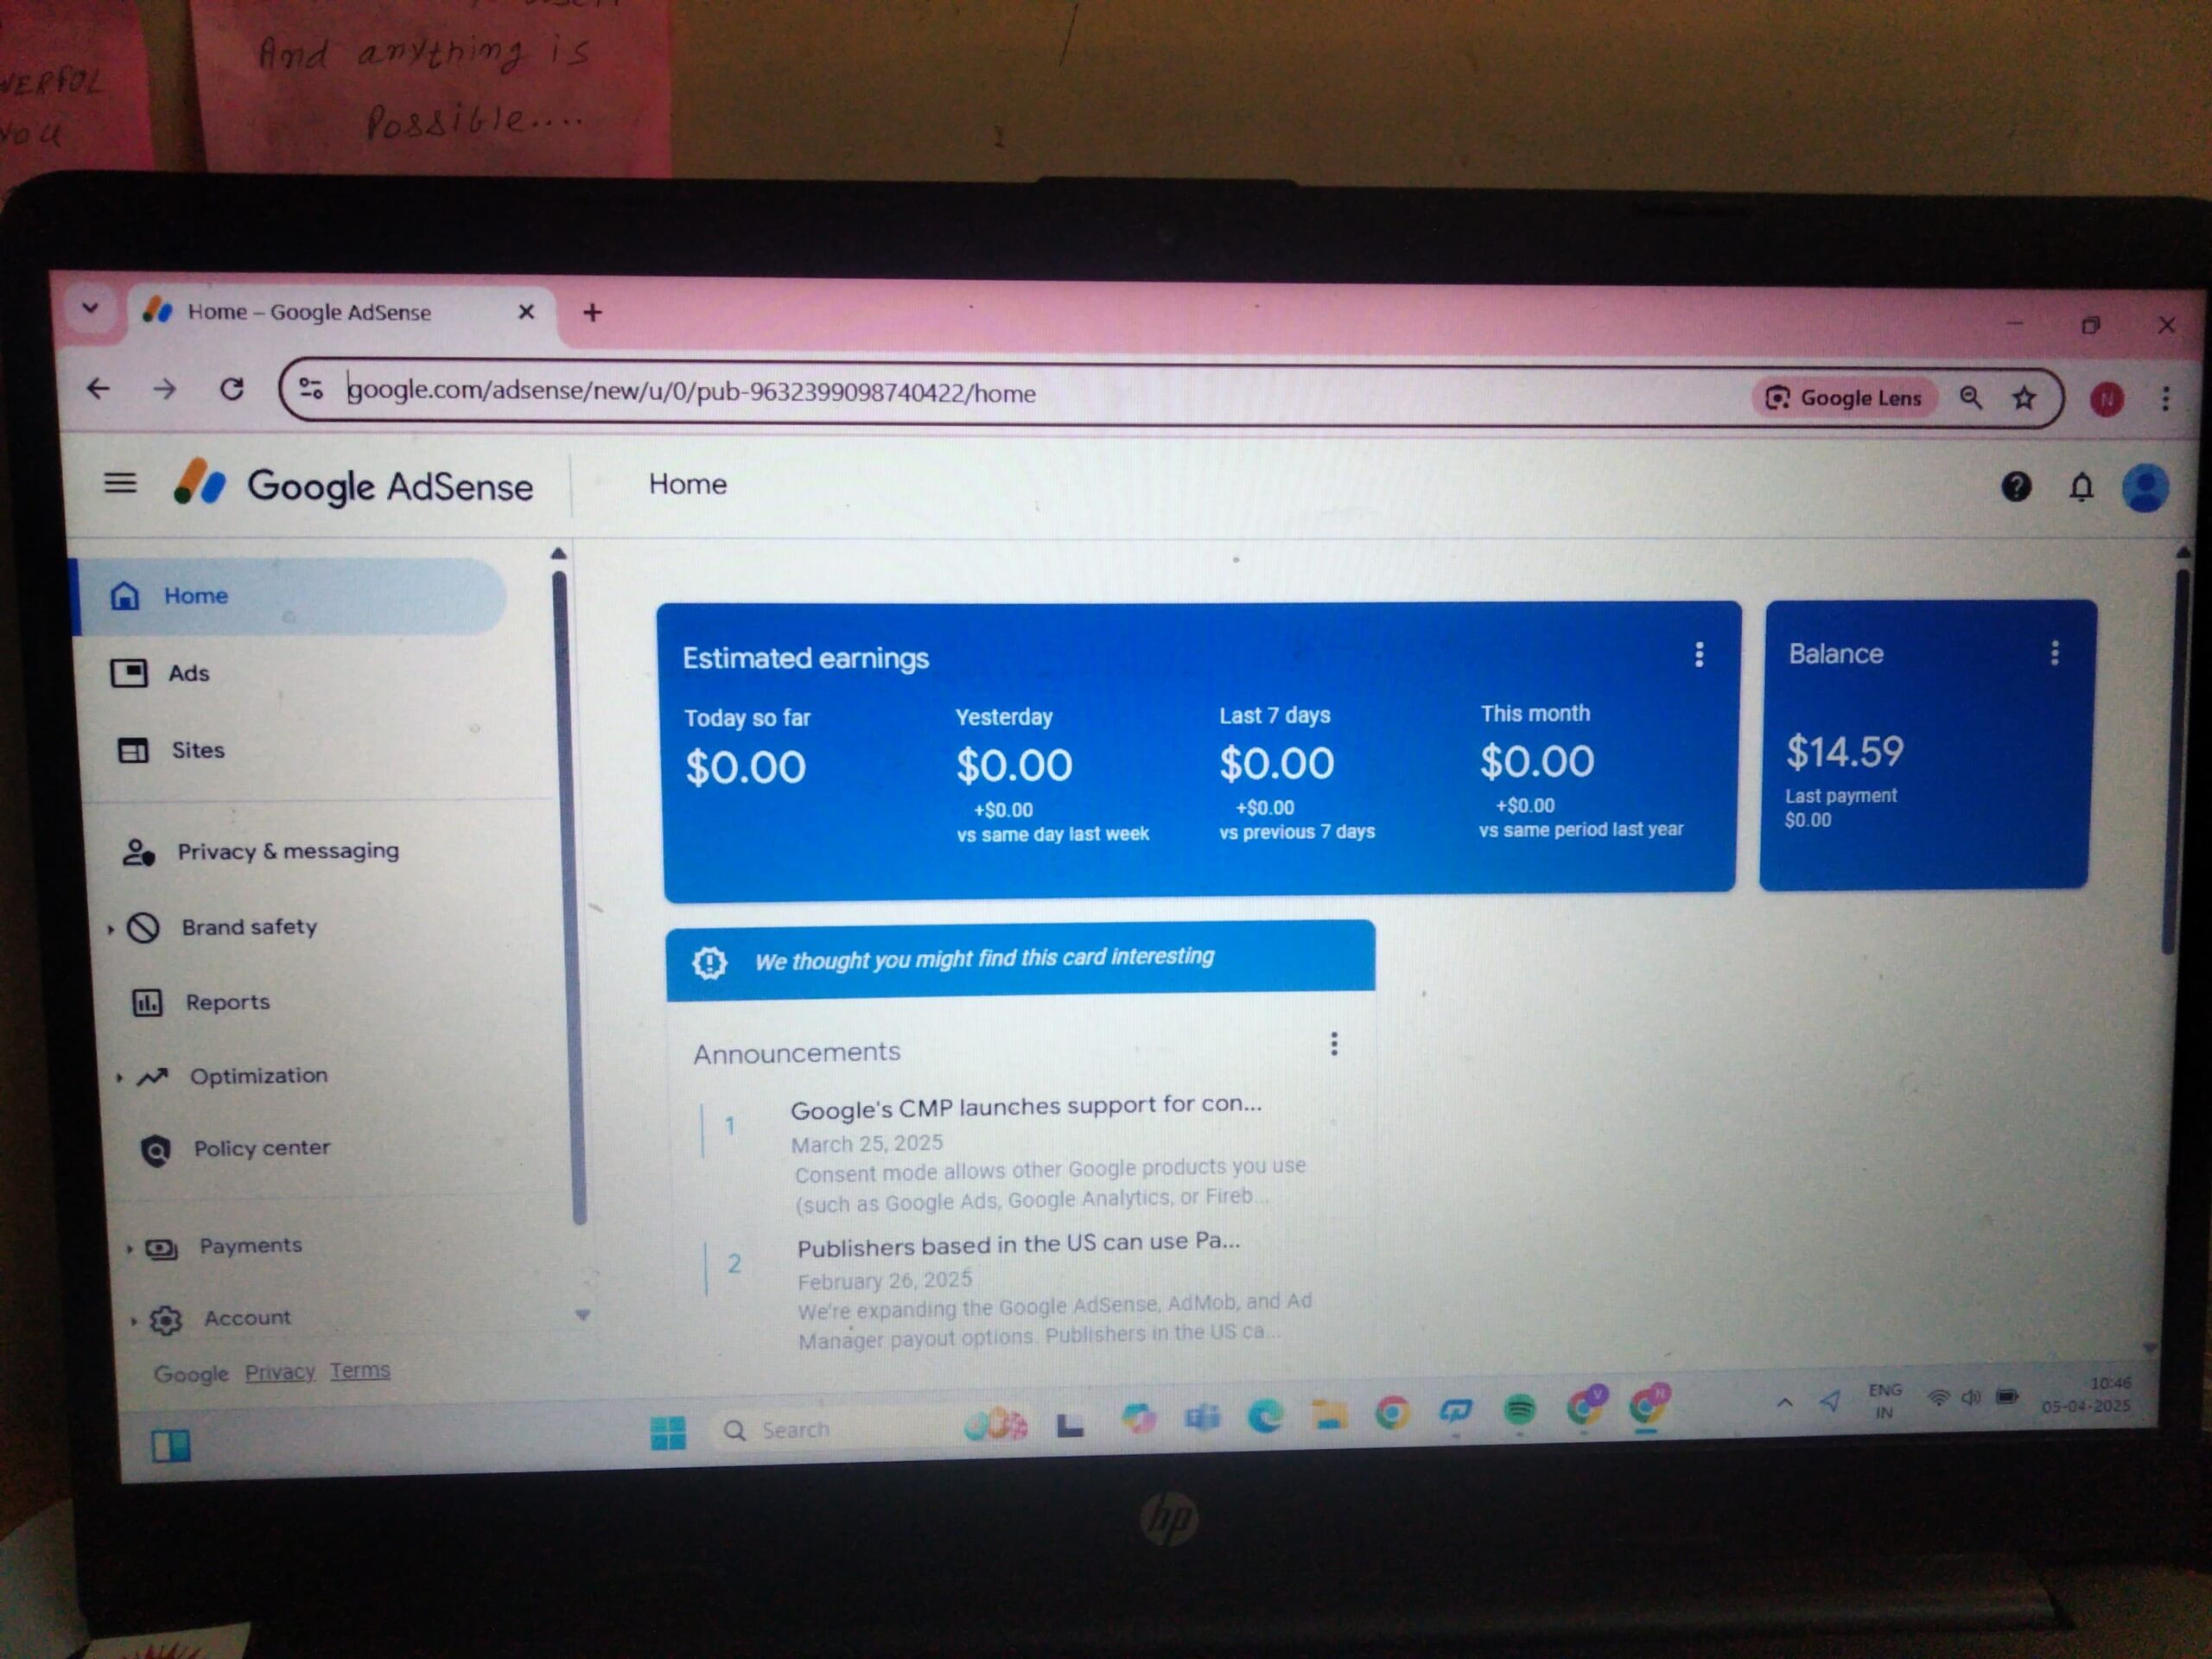Click the Terms footer link

(360, 1370)
